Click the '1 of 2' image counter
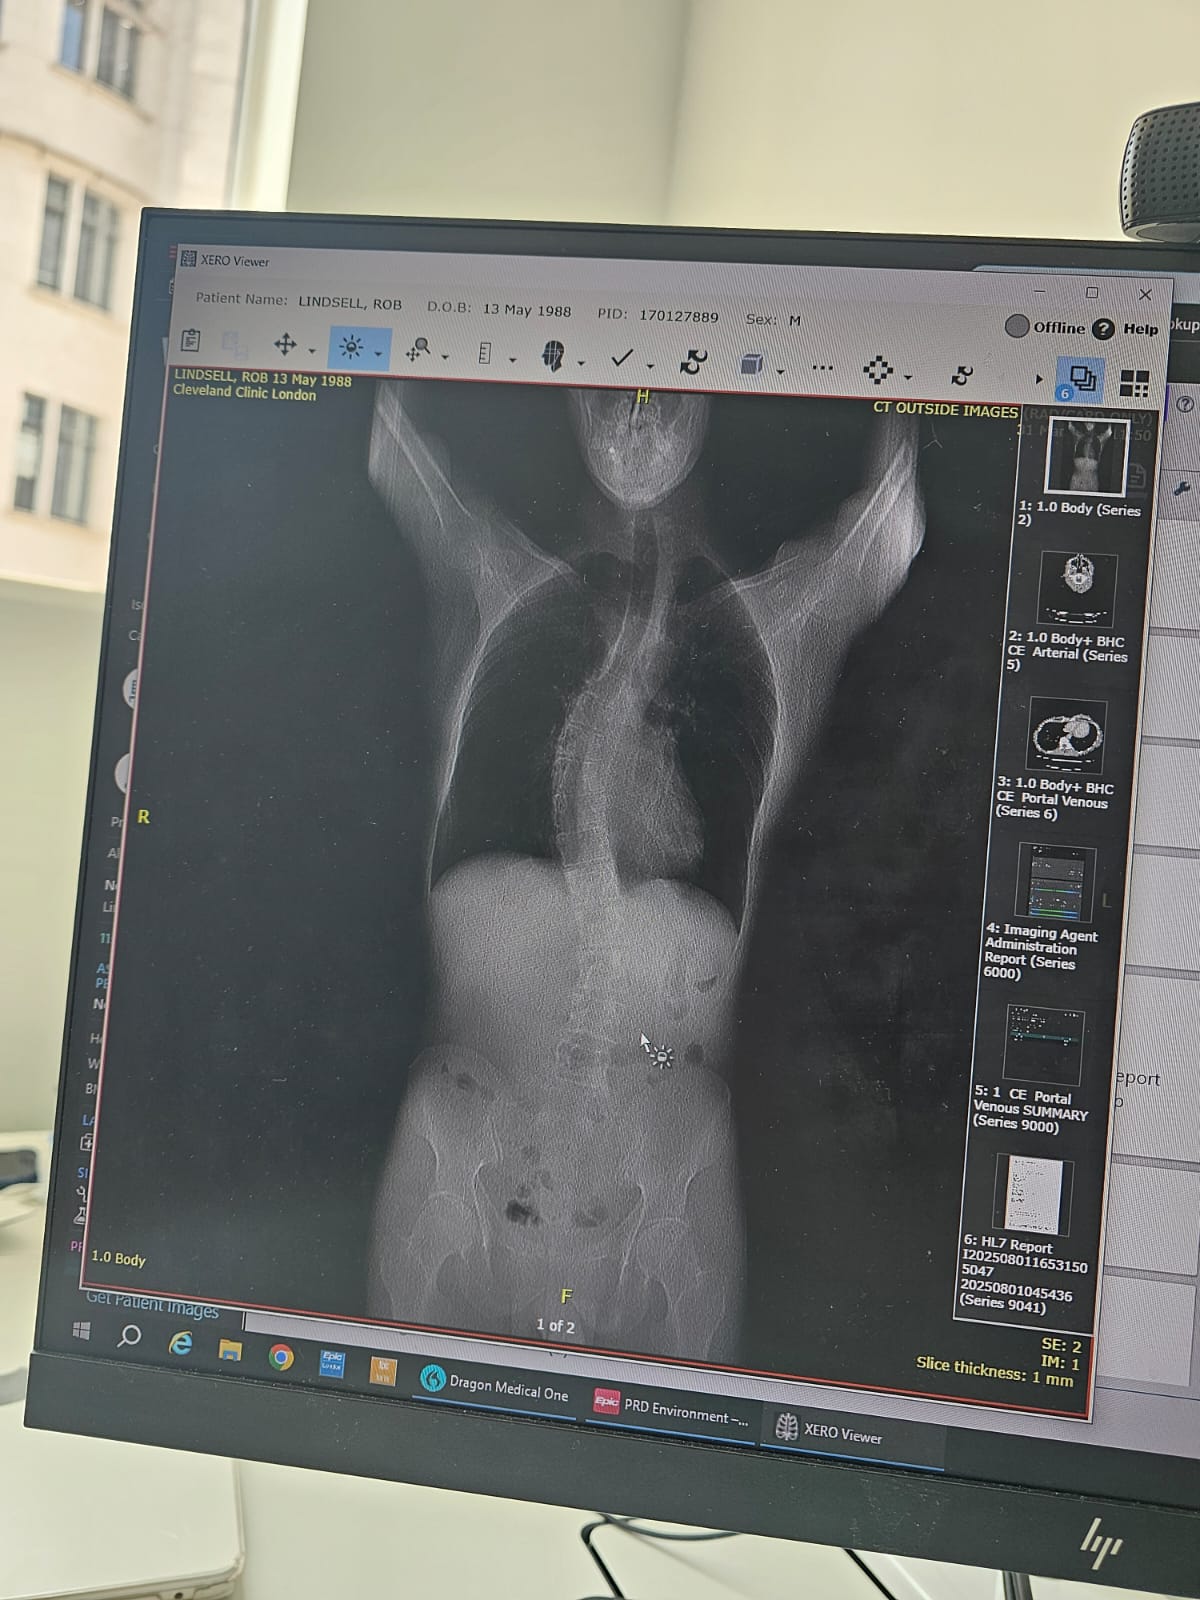 coord(555,1325)
